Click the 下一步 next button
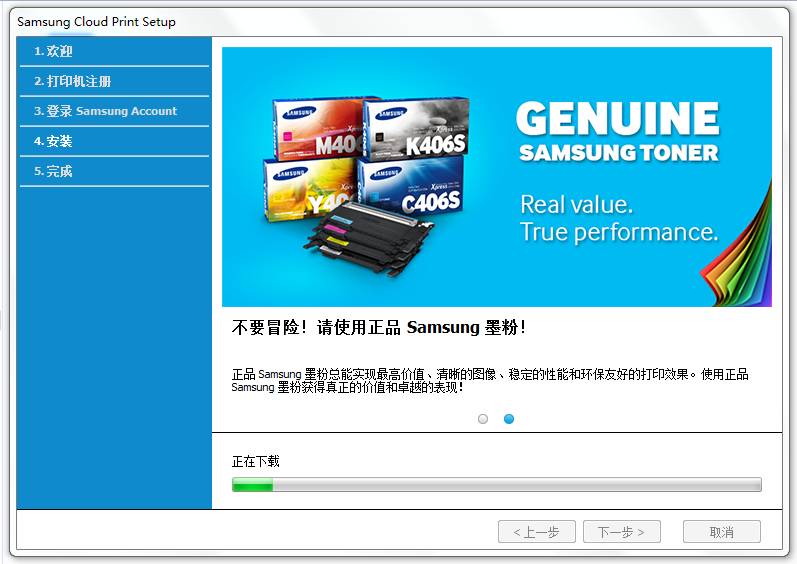The width and height of the screenshot is (797, 564). (x=622, y=532)
